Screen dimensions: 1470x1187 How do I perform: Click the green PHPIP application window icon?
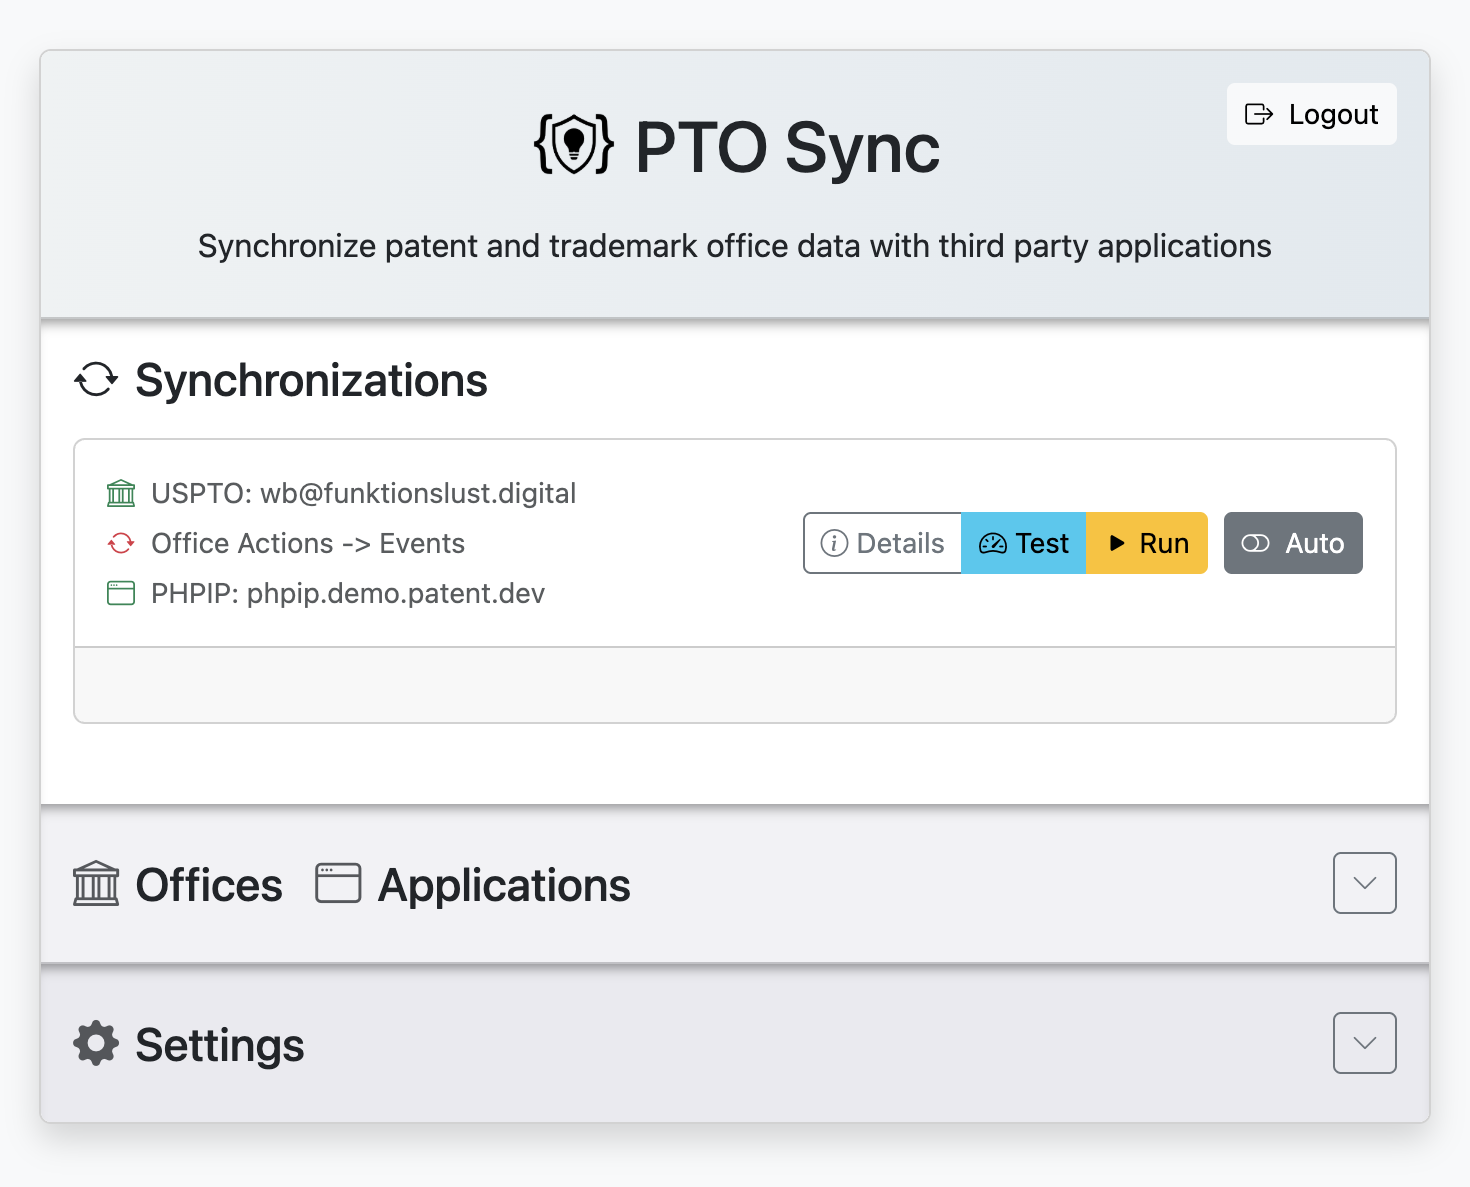121,593
